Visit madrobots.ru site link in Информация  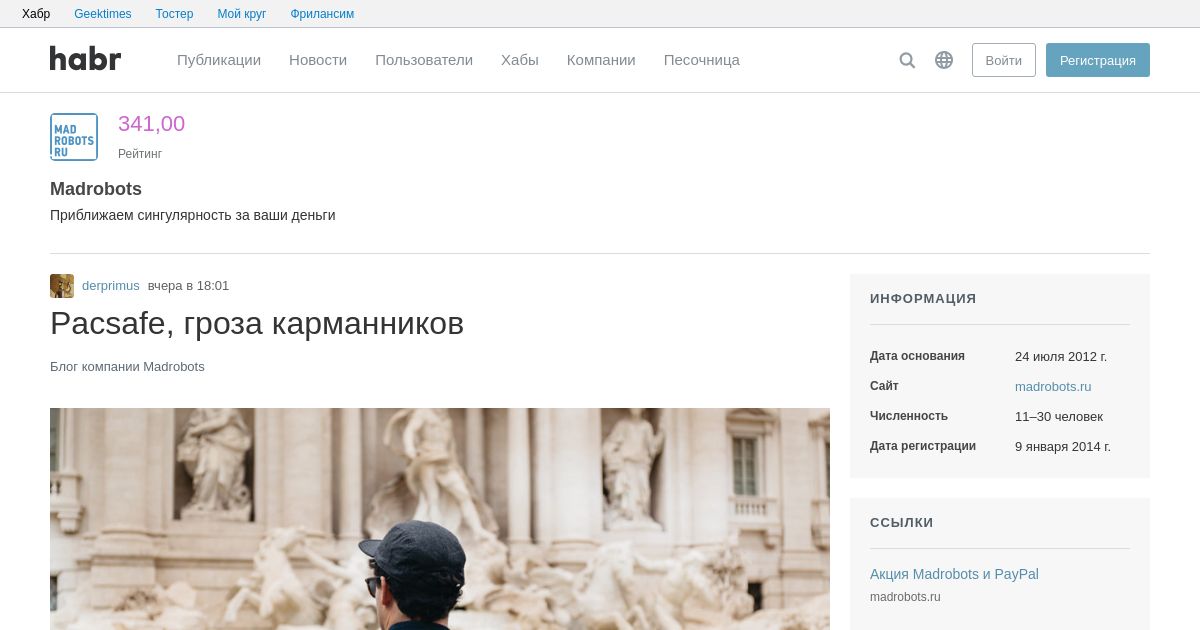pos(1053,387)
